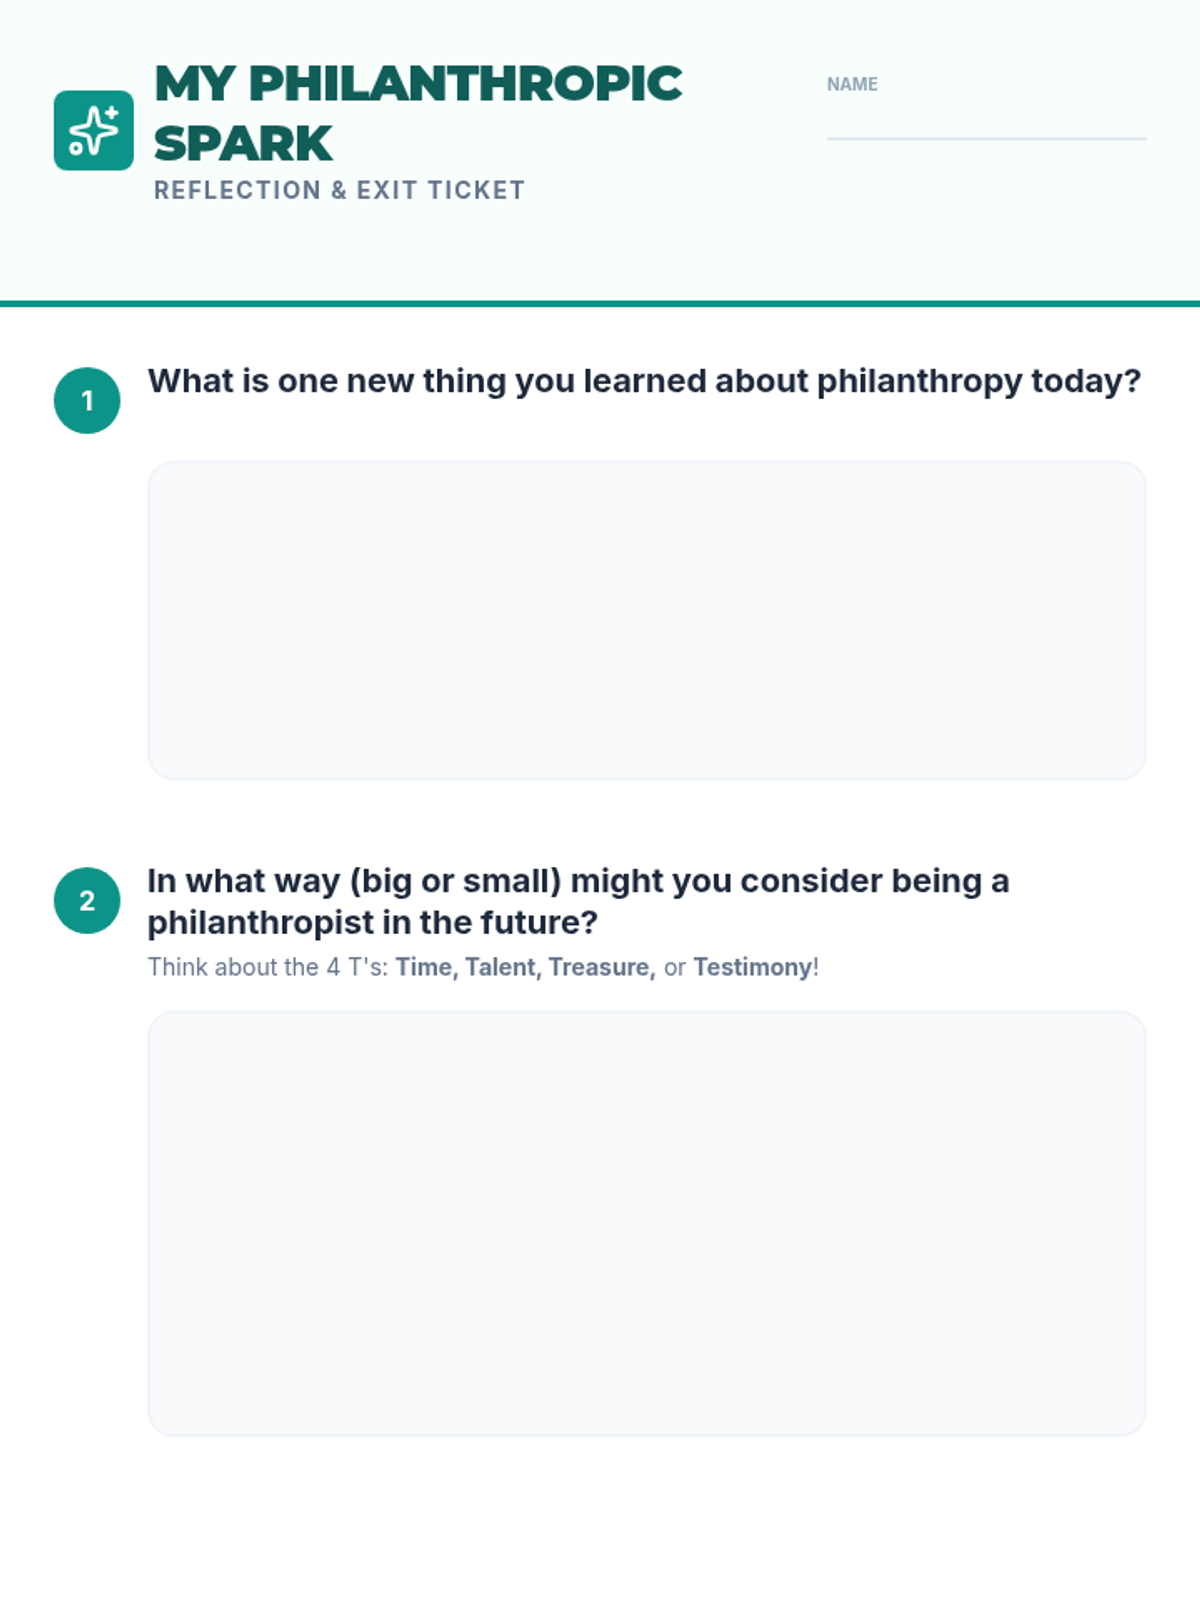Screen dimensions: 1200x1600
Task: Click the teal divider line under the header
Action: pos(600,303)
